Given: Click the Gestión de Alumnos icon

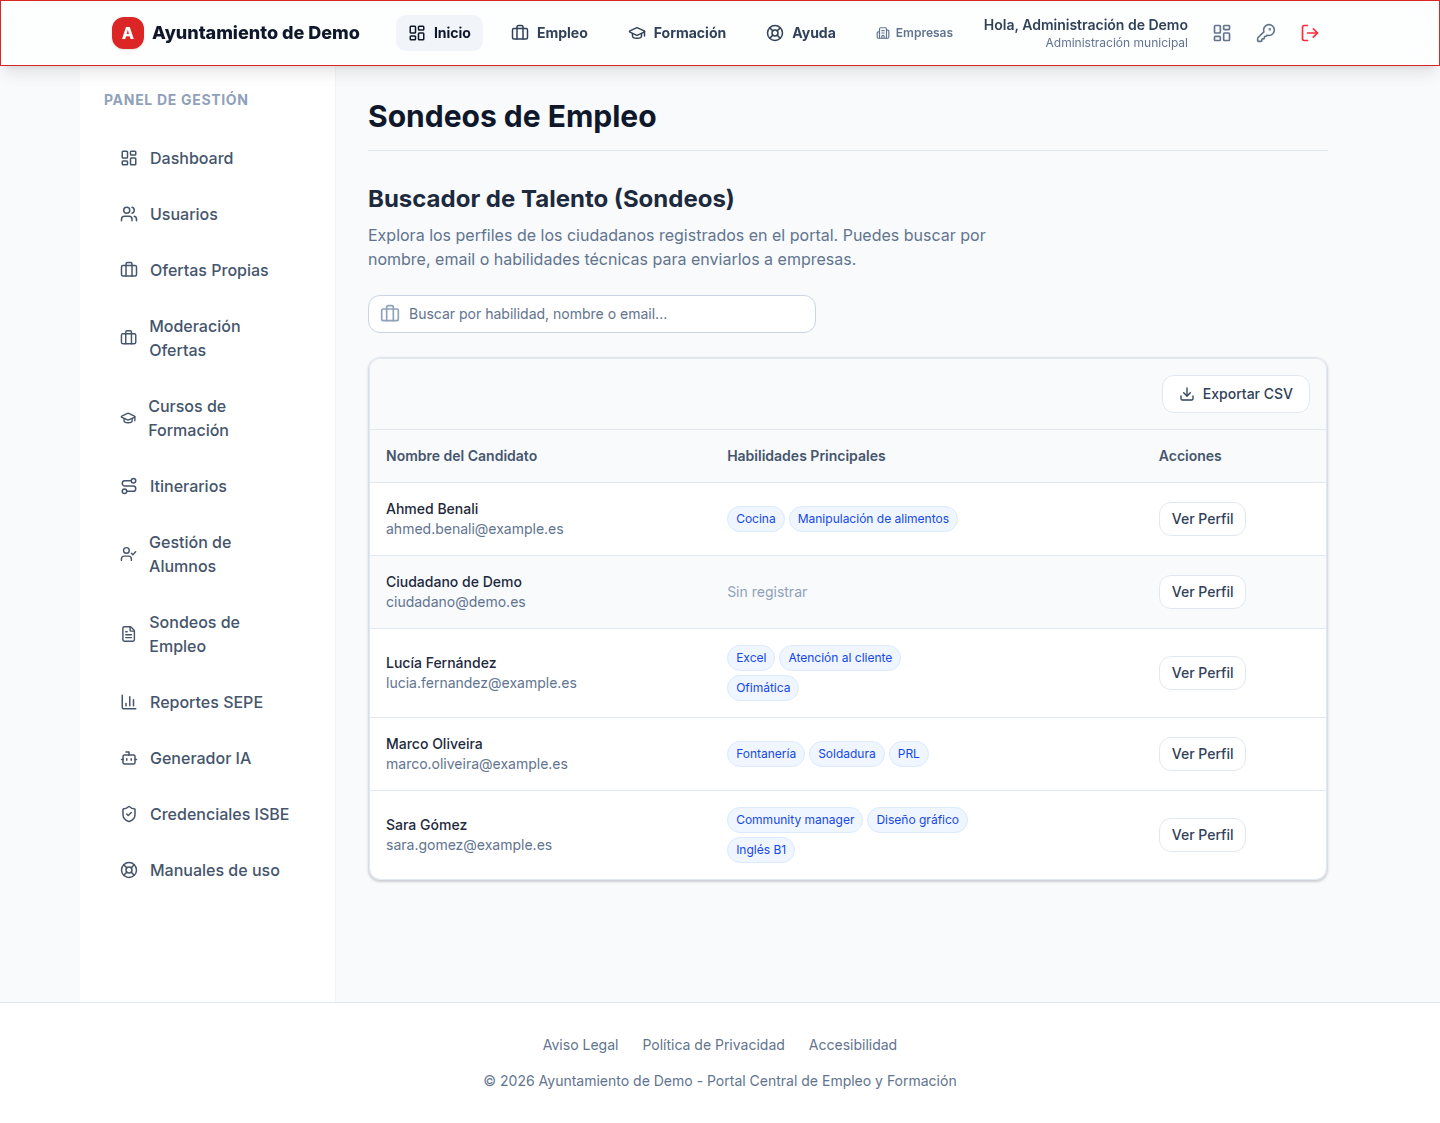Looking at the screenshot, I should pos(128,554).
